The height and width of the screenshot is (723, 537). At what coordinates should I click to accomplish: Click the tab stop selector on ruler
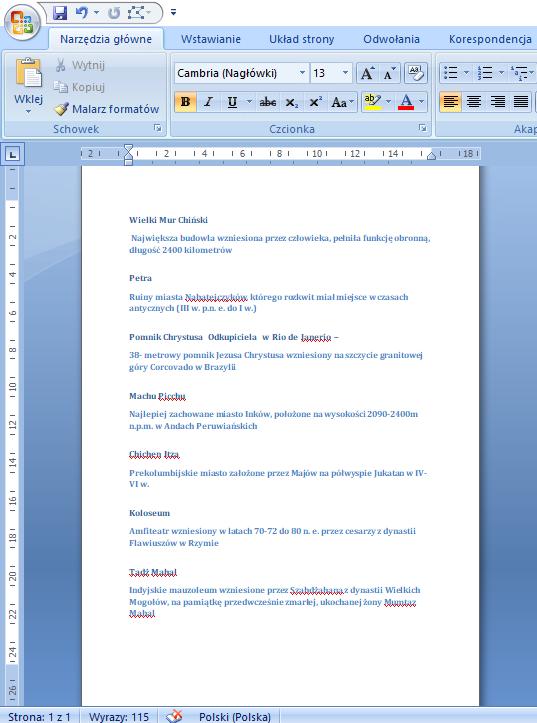pyautogui.click(x=12, y=154)
